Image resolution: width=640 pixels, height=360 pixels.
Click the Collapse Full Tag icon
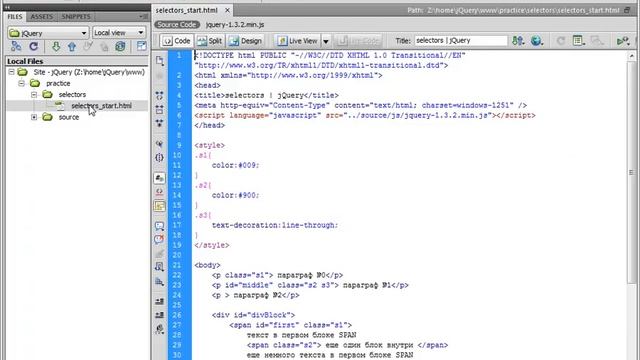(160, 96)
